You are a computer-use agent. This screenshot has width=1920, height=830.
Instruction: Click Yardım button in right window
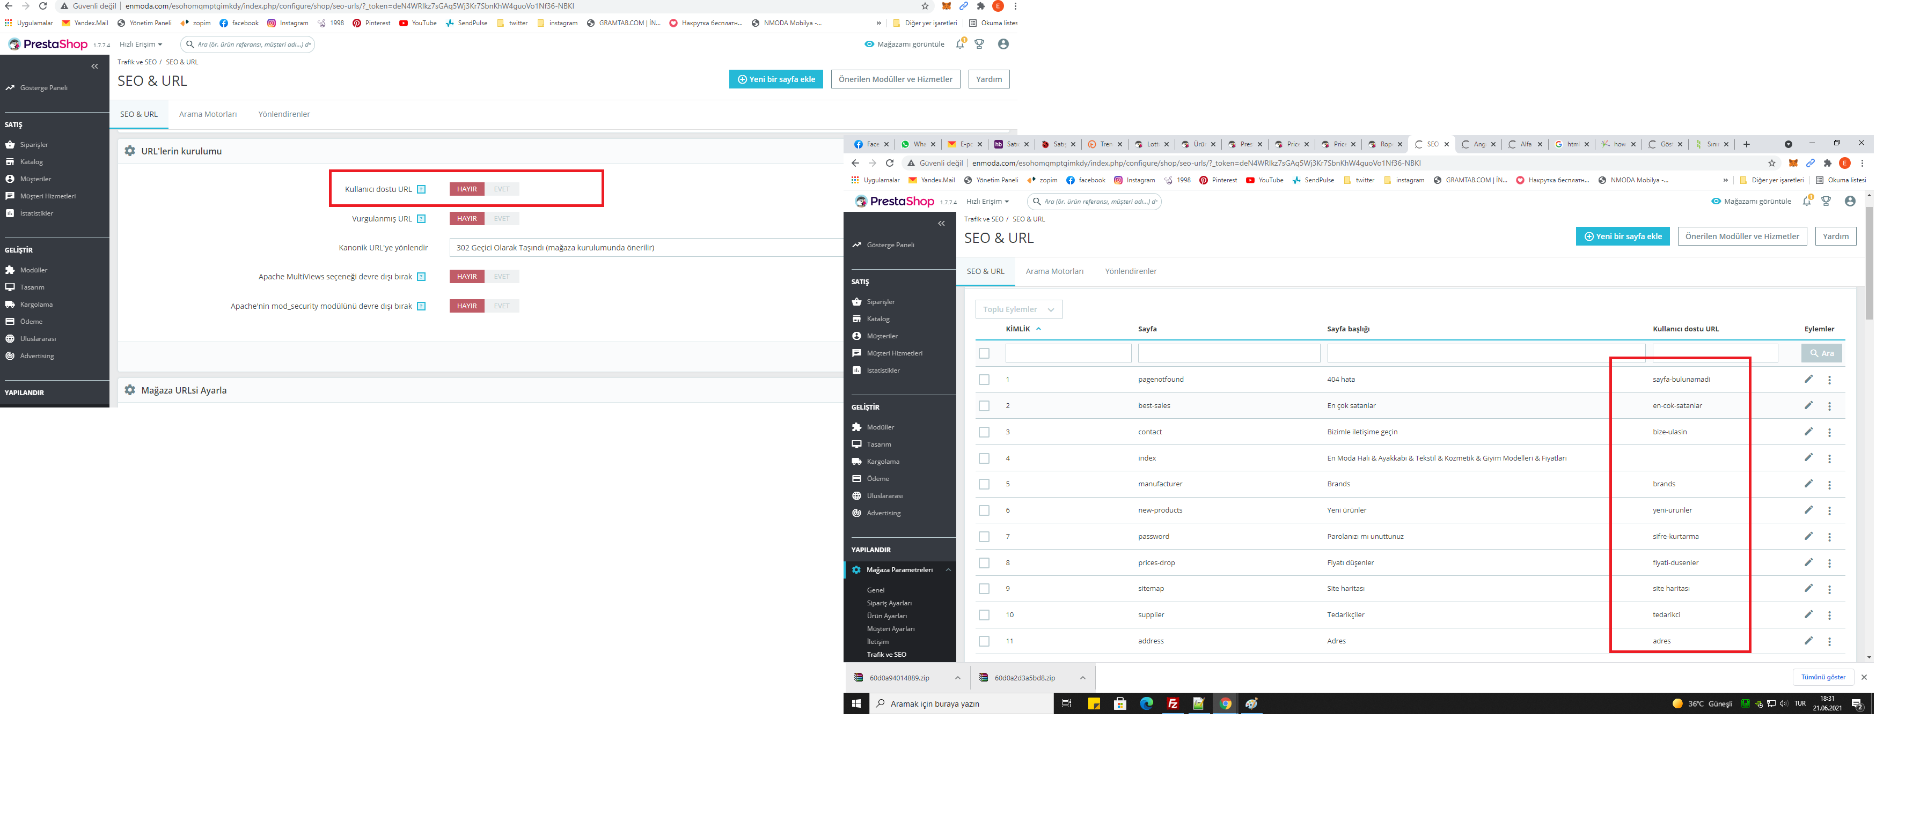point(1835,236)
